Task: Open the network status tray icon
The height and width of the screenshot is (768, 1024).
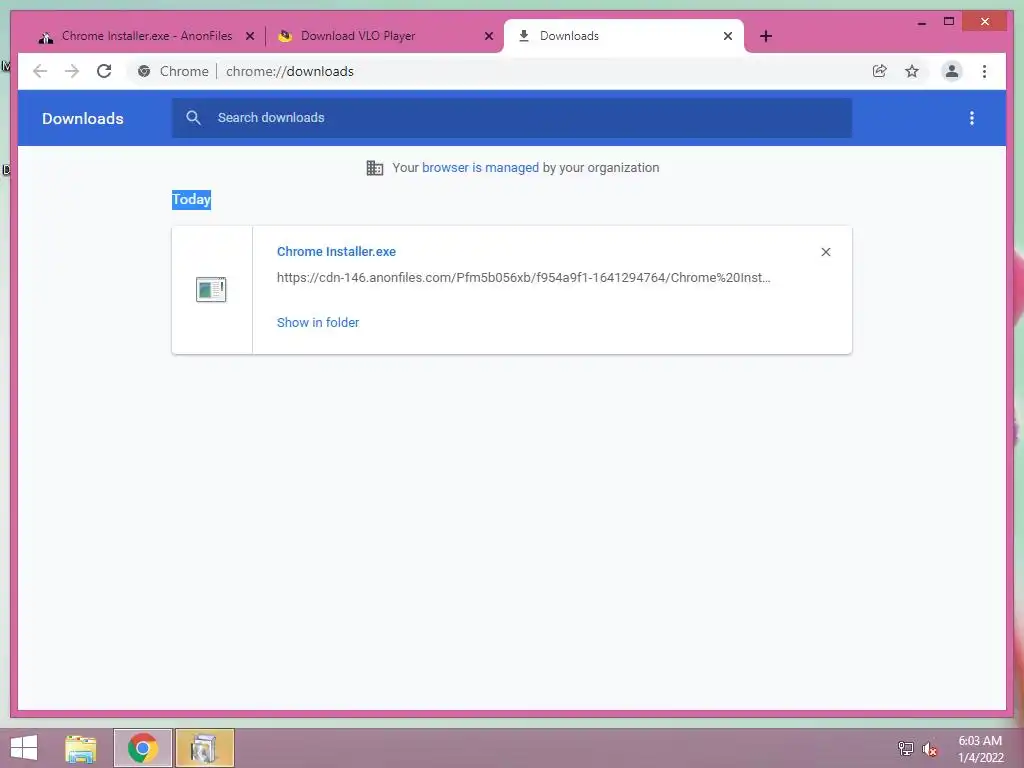Action: pyautogui.click(x=906, y=748)
